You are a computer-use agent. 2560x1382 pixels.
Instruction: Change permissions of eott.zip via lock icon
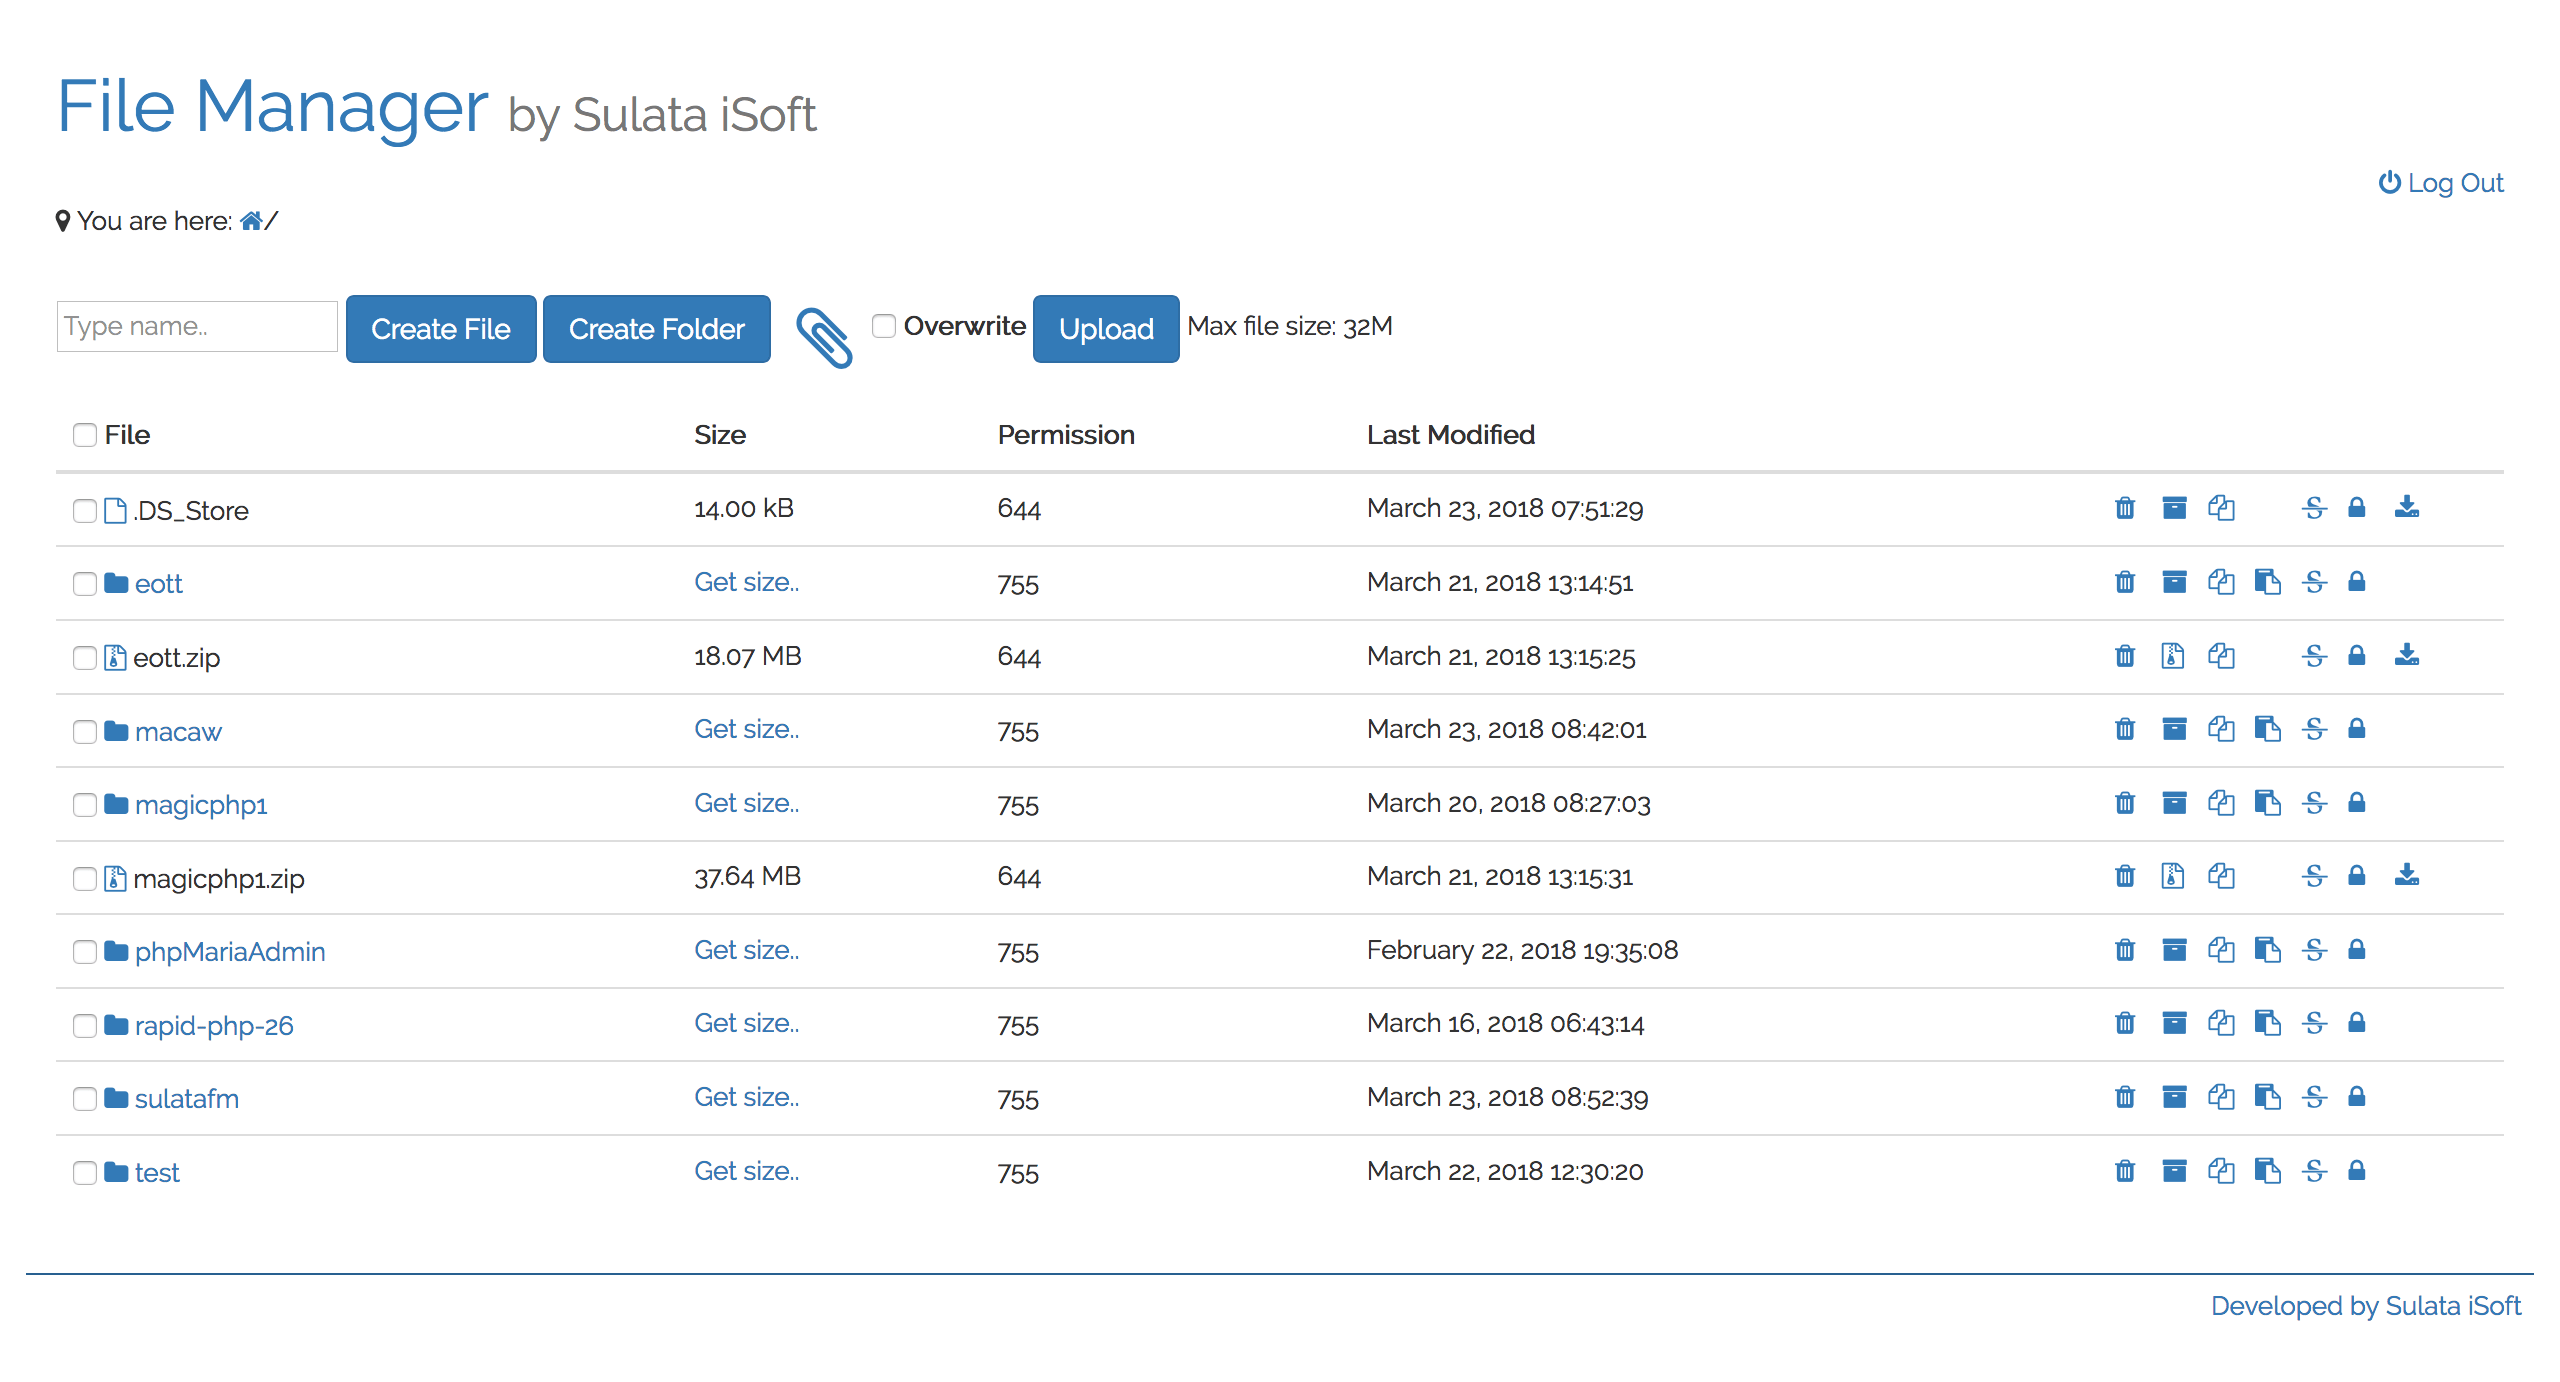click(x=2356, y=656)
